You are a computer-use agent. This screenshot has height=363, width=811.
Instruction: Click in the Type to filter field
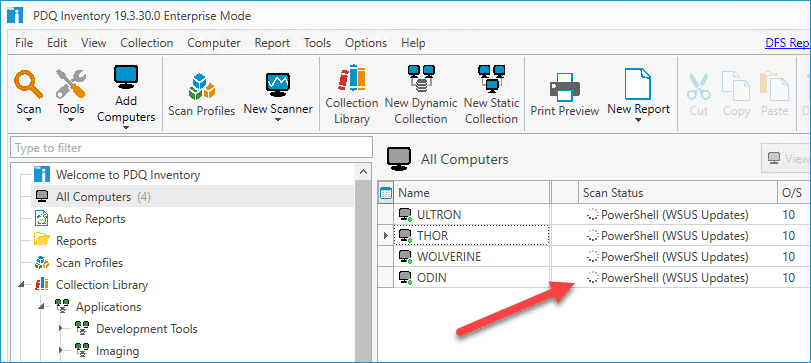(x=191, y=148)
